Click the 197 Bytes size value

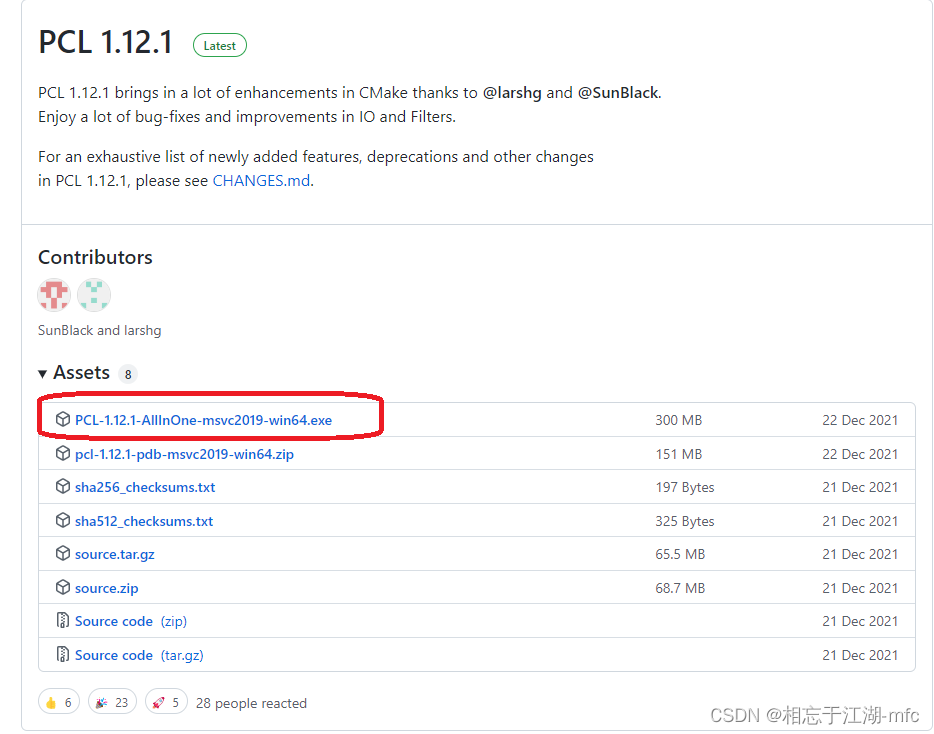point(685,487)
